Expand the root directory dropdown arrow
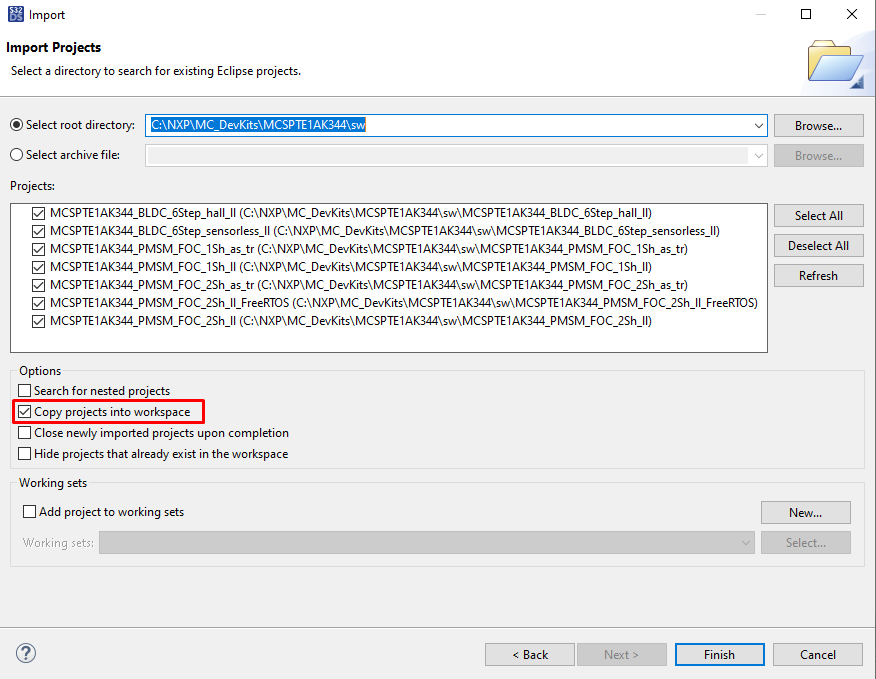 click(x=759, y=125)
